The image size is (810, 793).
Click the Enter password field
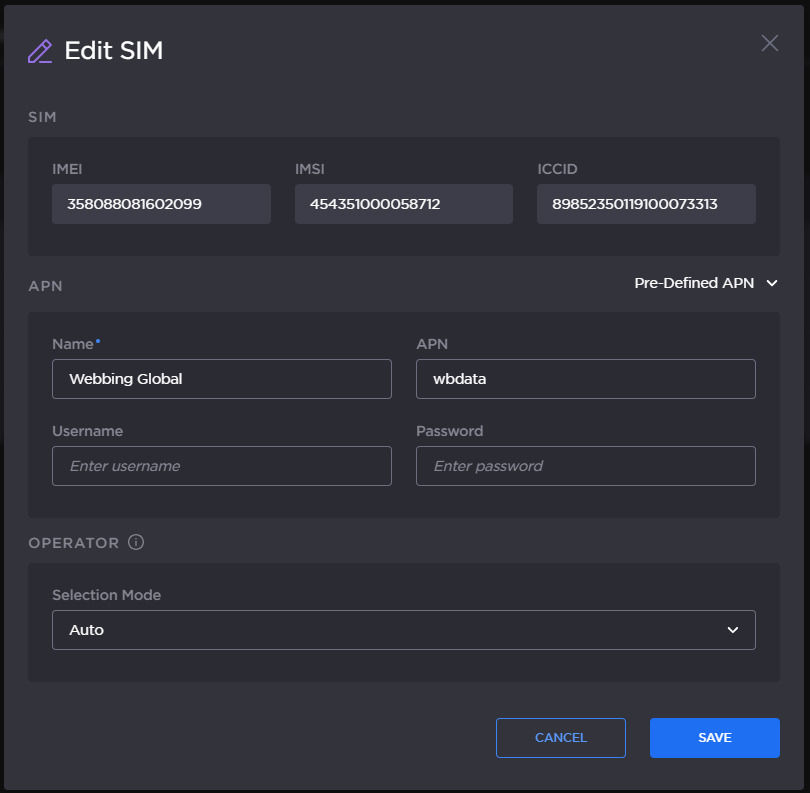point(585,466)
